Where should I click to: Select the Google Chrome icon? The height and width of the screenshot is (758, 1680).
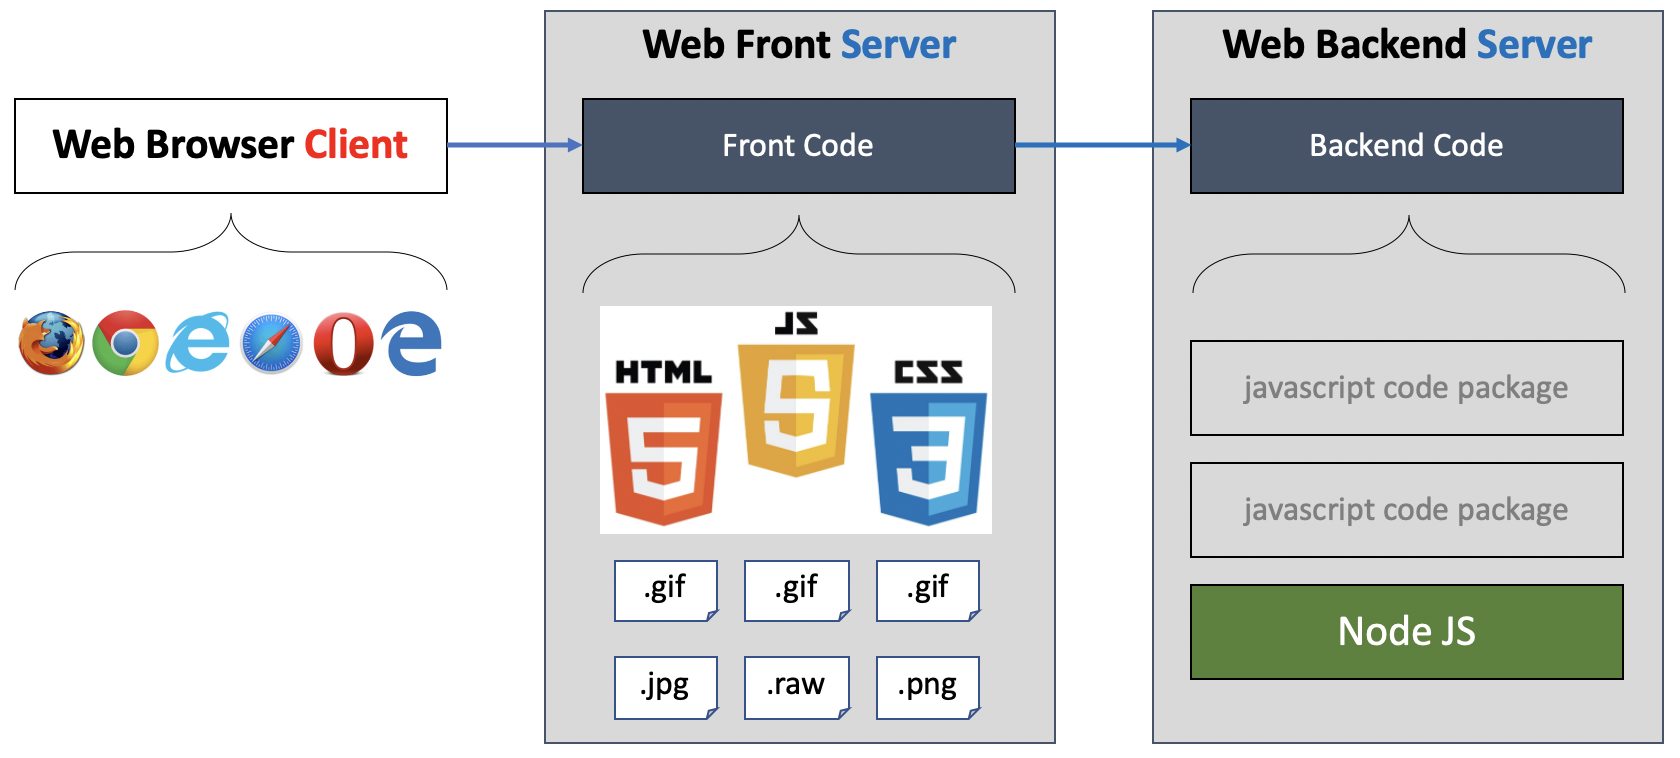(x=125, y=343)
